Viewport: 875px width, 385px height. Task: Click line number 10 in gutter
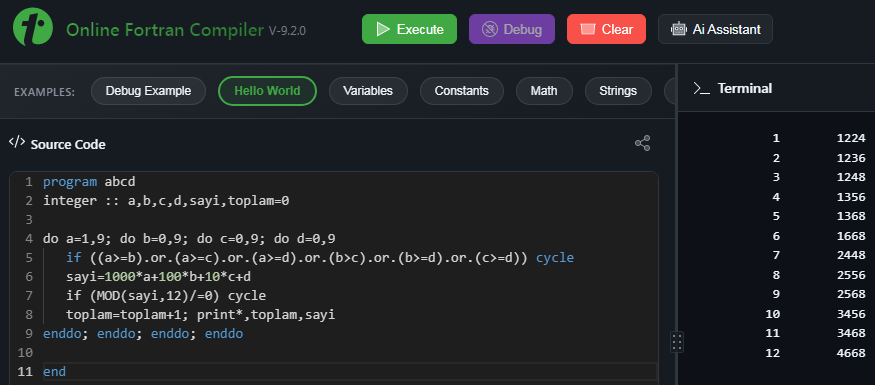point(26,353)
